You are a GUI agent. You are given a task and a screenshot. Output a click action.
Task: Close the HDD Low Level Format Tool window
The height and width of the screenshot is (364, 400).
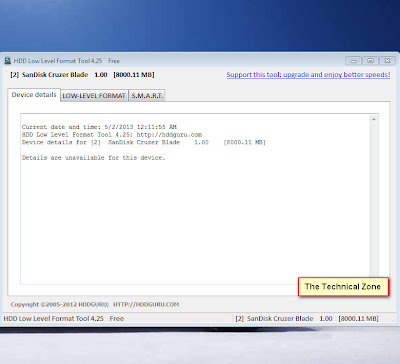[387, 61]
